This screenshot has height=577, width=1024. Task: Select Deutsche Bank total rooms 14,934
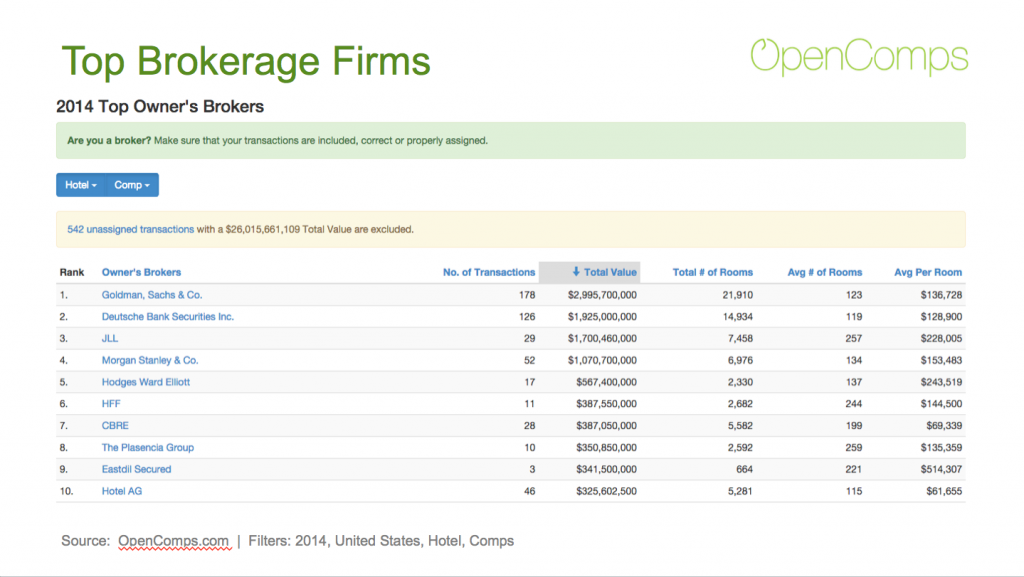[x=737, y=317]
